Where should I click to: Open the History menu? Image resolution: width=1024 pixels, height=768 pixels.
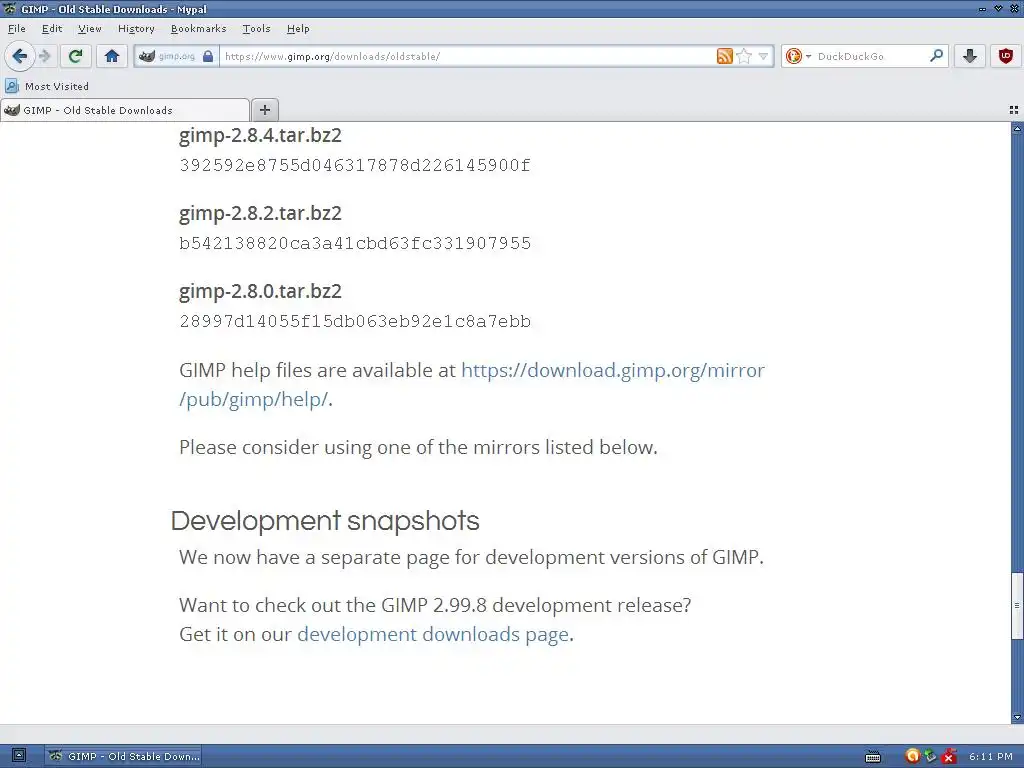136,29
